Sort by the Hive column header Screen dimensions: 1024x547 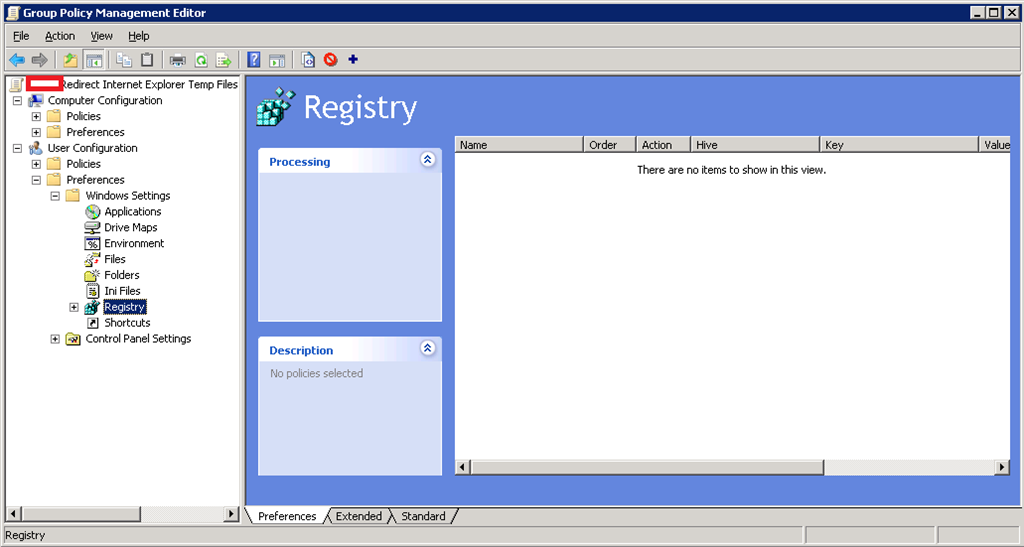[x=755, y=145]
